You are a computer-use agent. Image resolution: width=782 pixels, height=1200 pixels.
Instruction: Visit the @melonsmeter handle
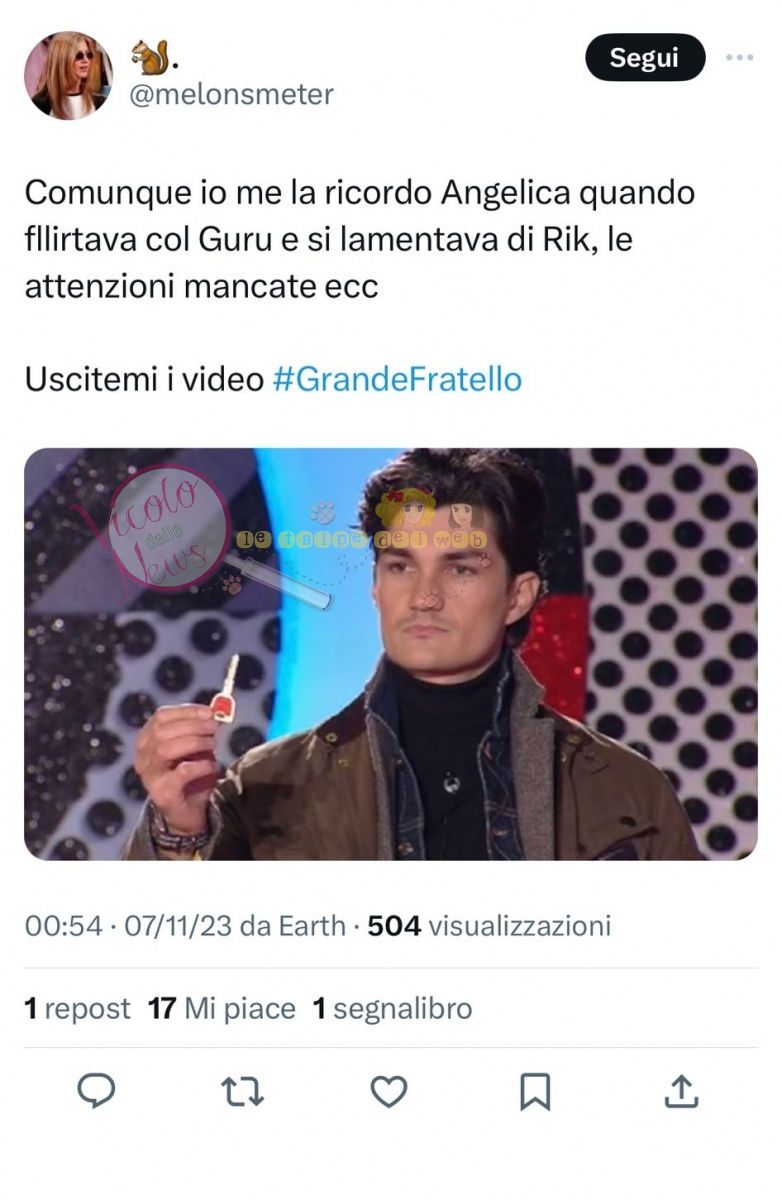tap(232, 94)
